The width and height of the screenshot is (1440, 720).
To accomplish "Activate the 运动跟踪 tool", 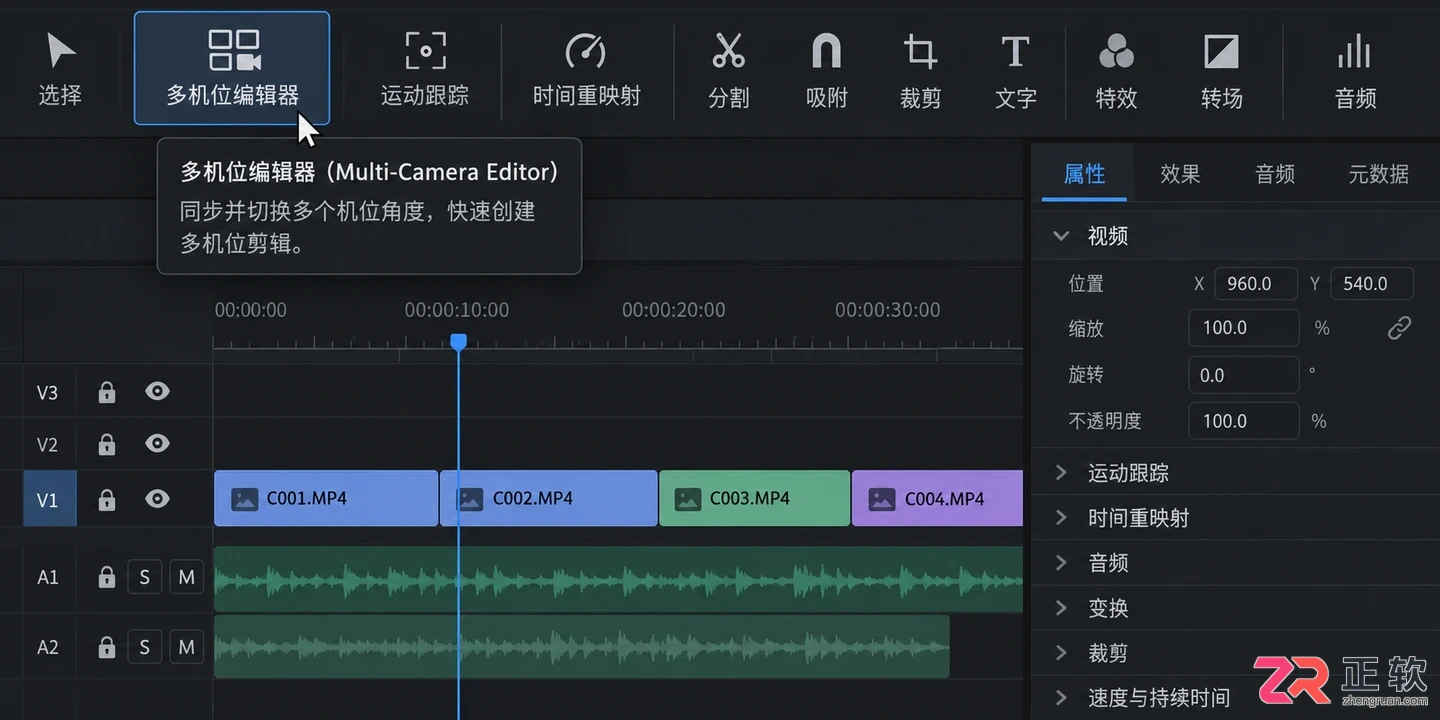I will [x=425, y=68].
